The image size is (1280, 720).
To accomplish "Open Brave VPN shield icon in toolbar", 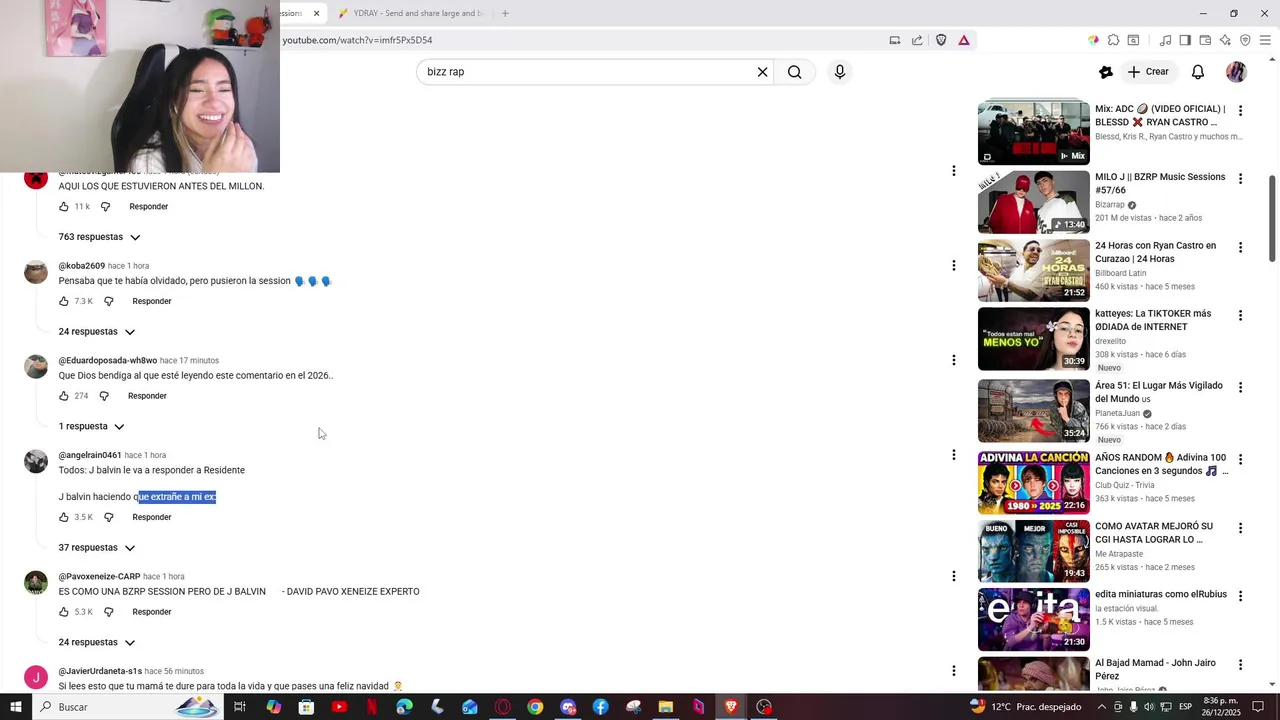I will click(1245, 40).
